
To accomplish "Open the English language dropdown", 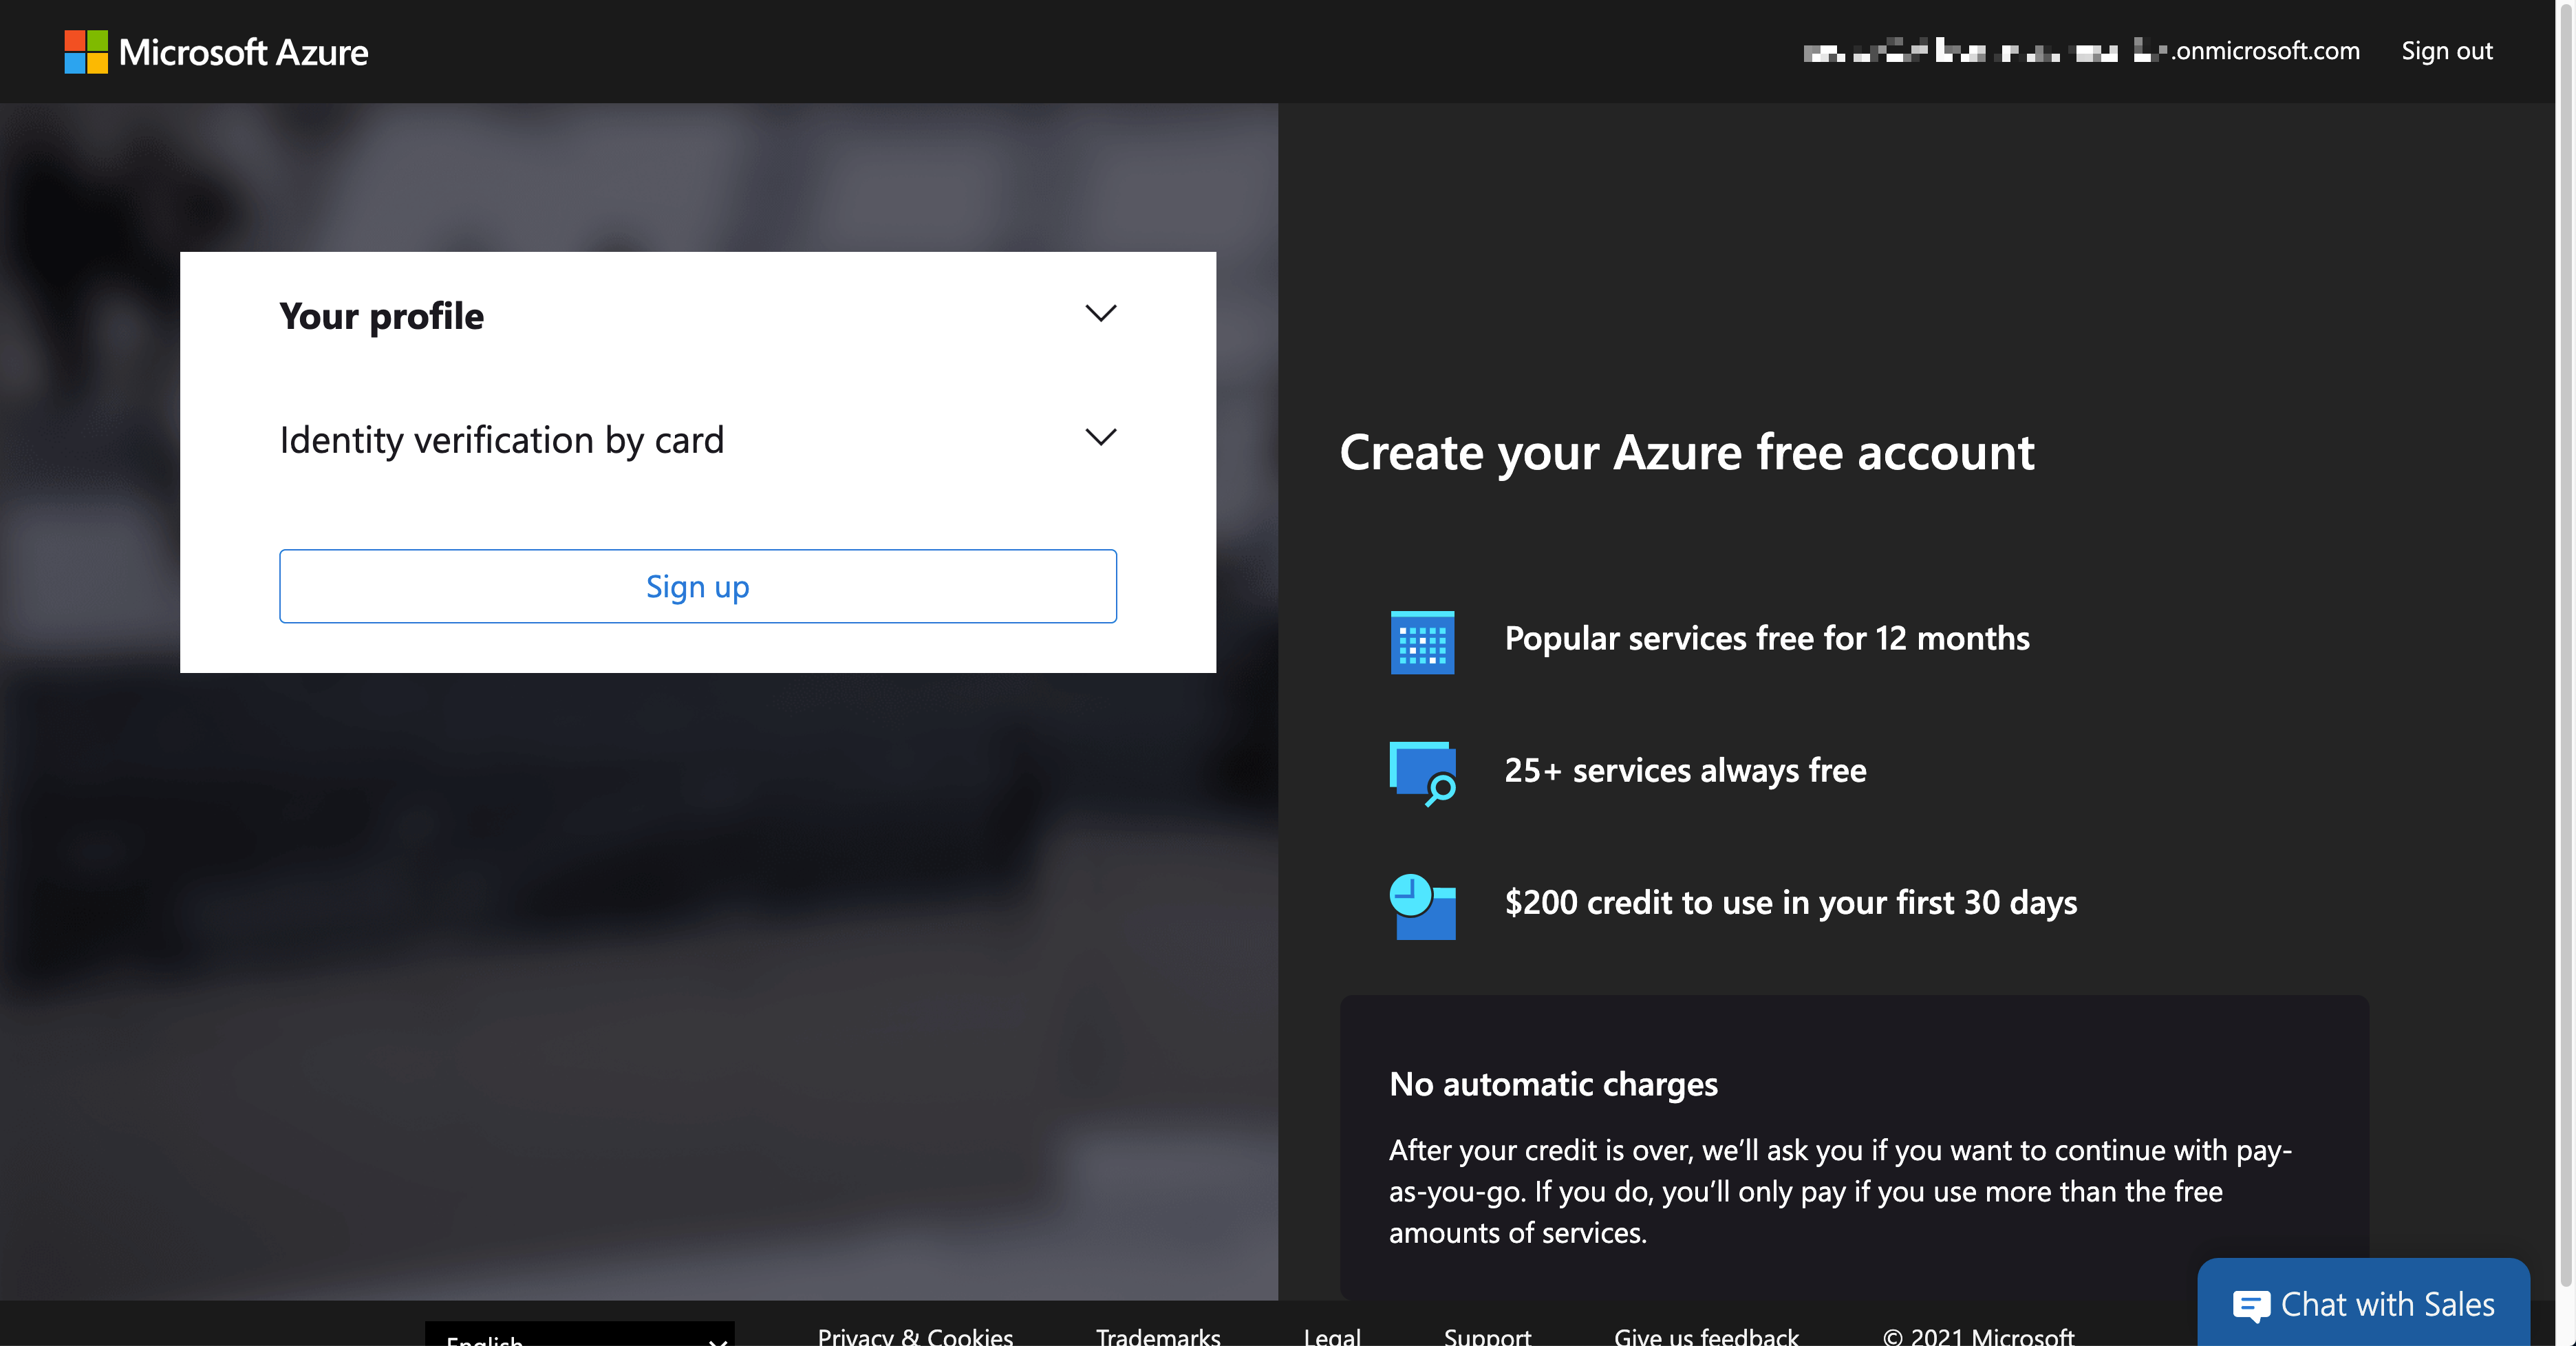I will (580, 1334).
